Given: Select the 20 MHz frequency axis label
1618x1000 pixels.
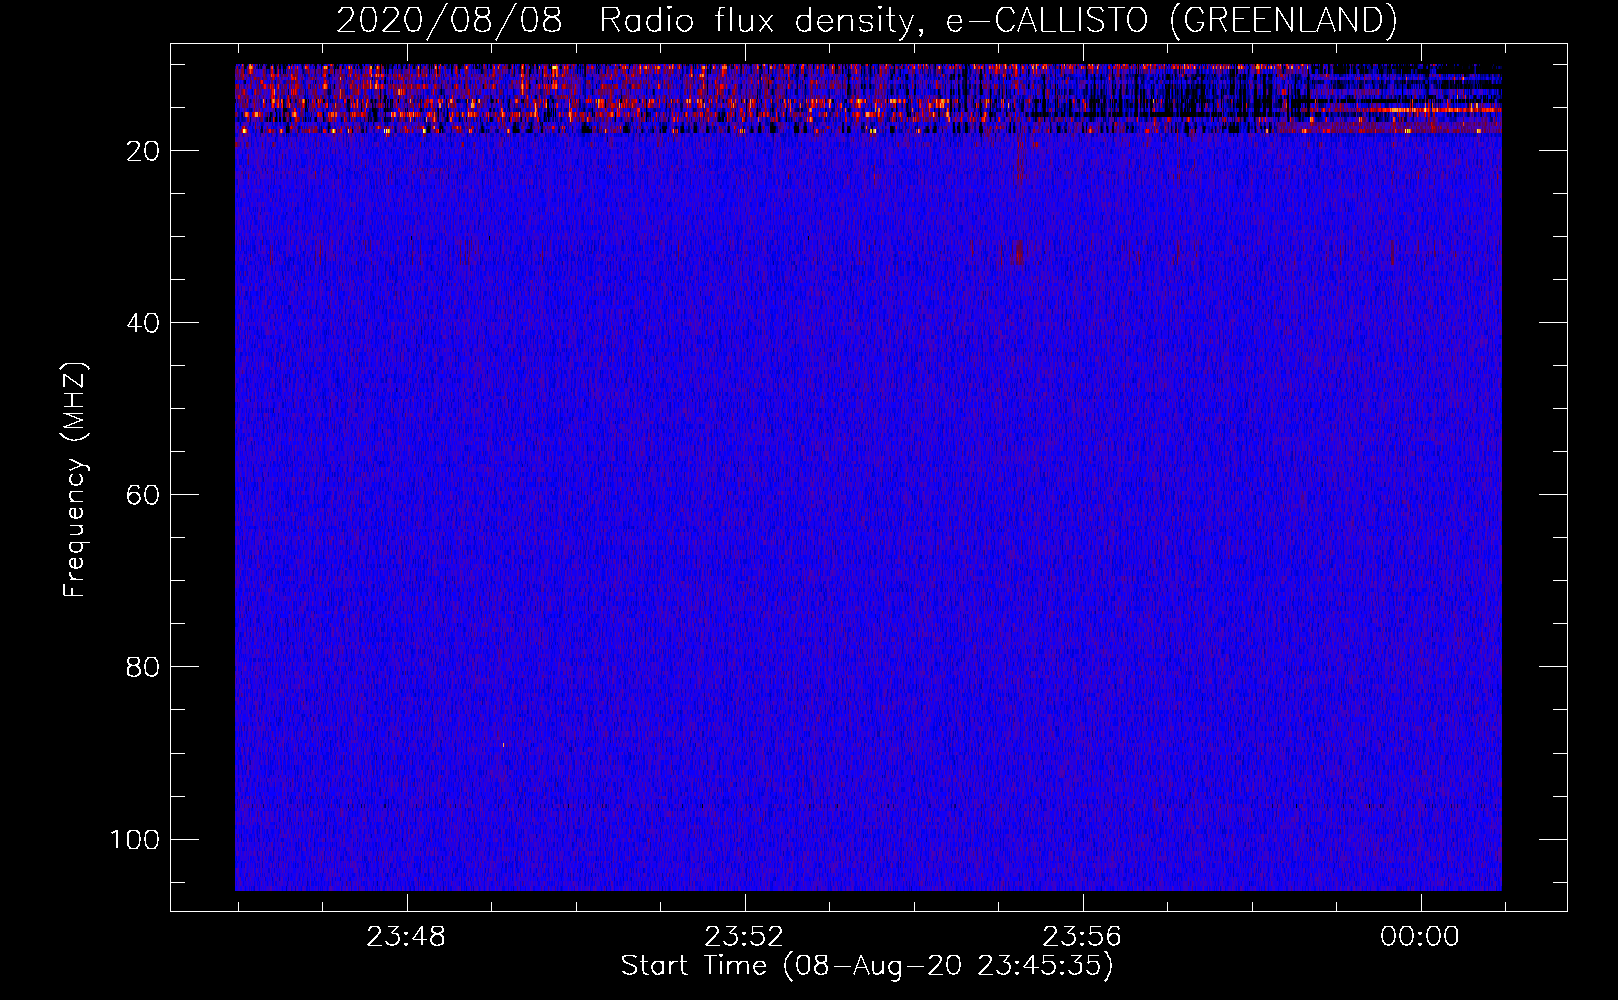Looking at the screenshot, I should 144,151.
